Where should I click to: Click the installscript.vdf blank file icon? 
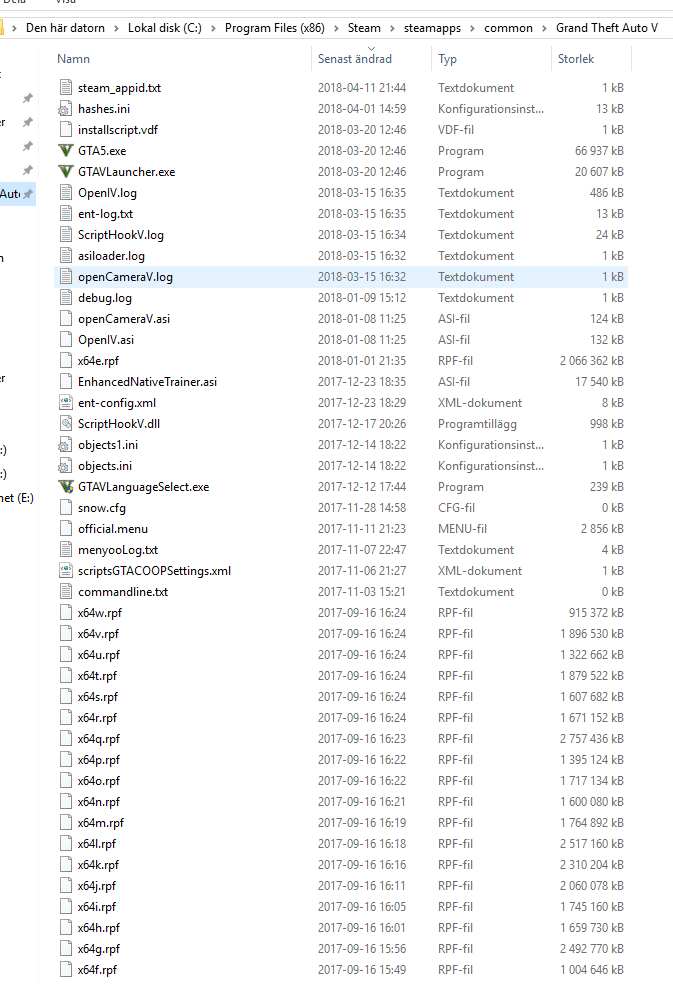(65, 130)
